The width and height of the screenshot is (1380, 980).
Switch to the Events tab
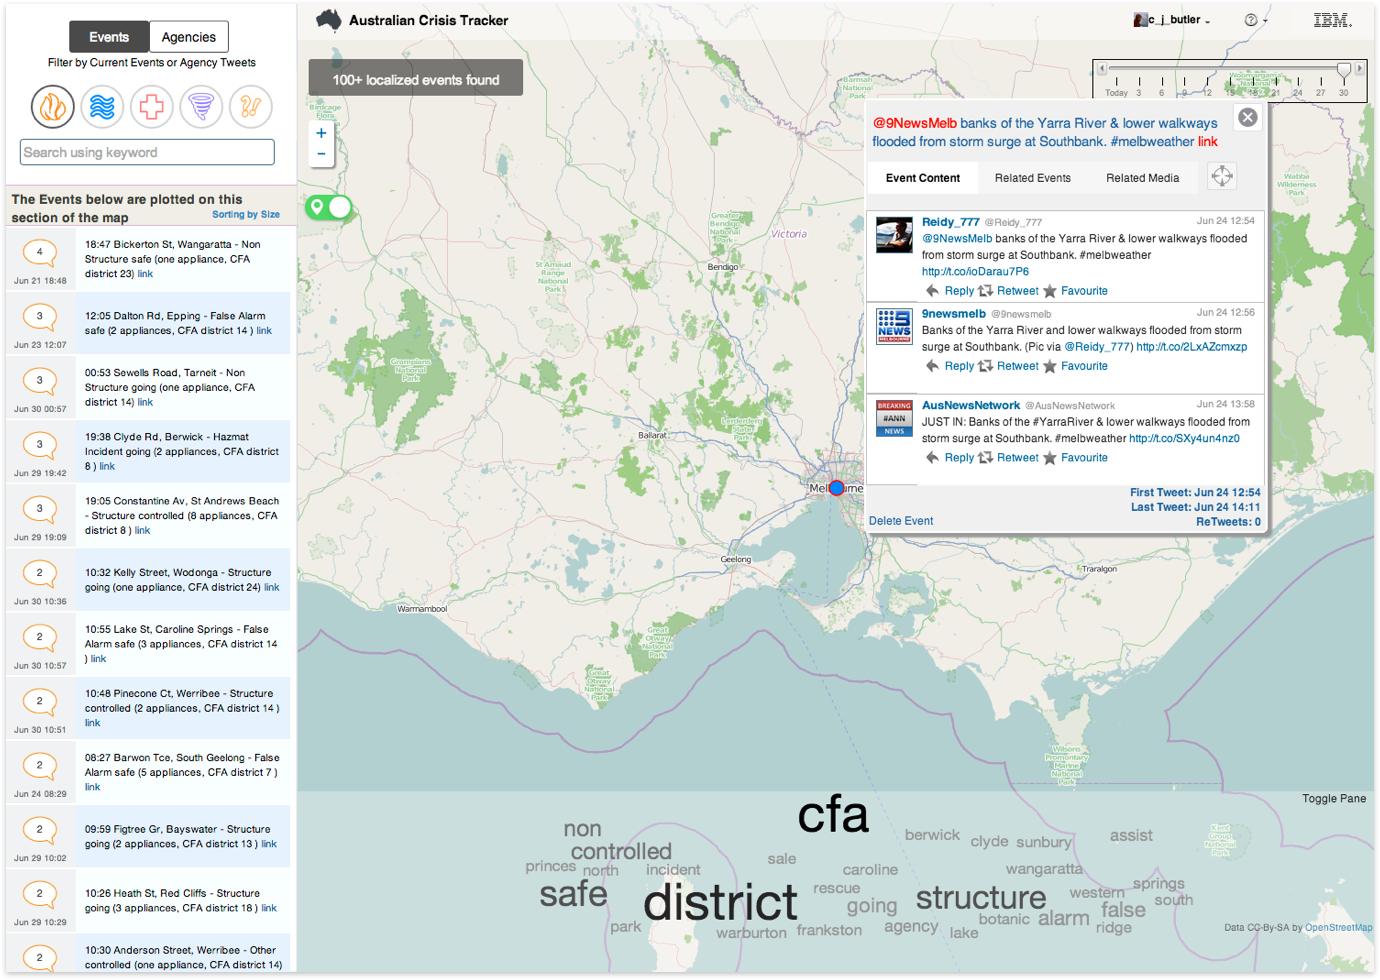(x=109, y=37)
